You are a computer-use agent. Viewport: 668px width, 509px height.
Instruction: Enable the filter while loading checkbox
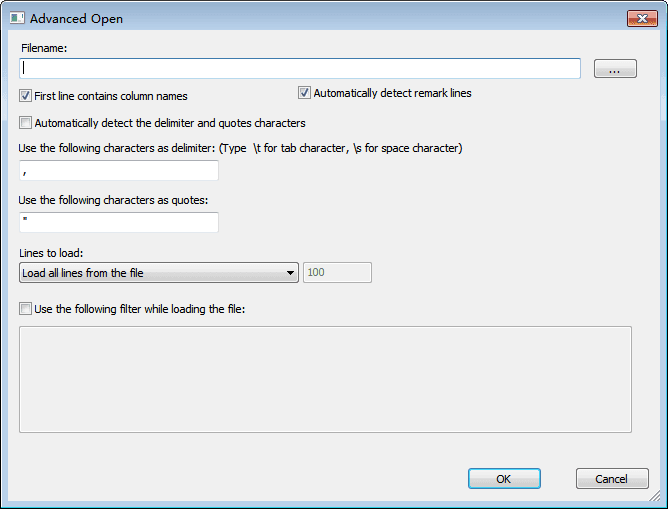pyautogui.click(x=26, y=309)
